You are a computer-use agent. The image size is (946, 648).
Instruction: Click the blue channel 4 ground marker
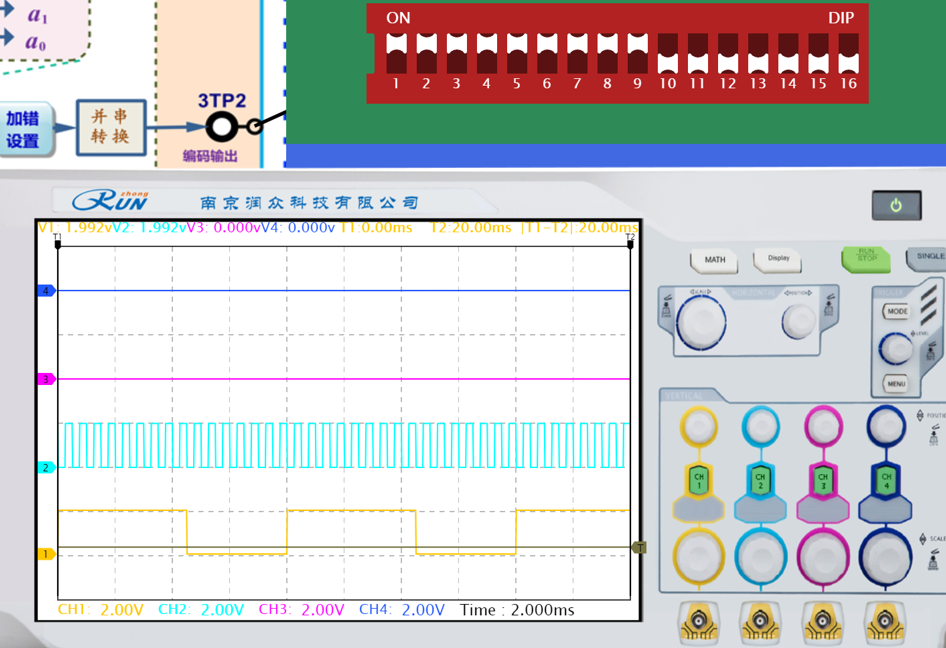pos(45,291)
